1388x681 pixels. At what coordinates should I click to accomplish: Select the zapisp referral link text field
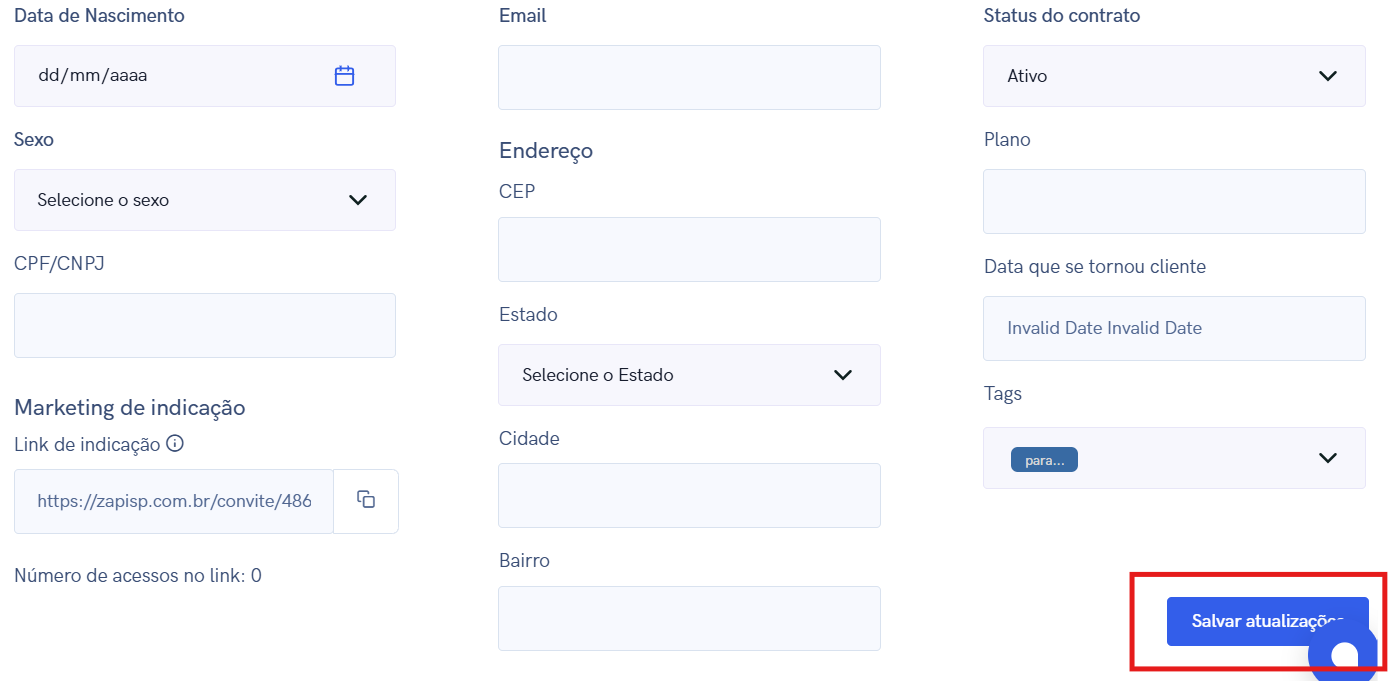point(174,501)
